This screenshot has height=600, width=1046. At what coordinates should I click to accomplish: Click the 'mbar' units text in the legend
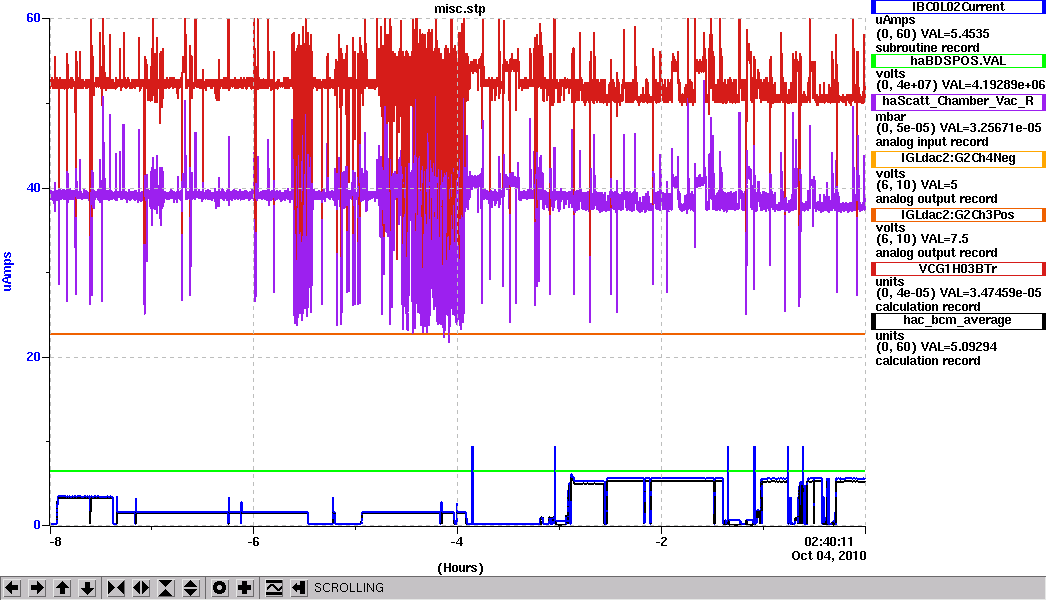point(890,116)
